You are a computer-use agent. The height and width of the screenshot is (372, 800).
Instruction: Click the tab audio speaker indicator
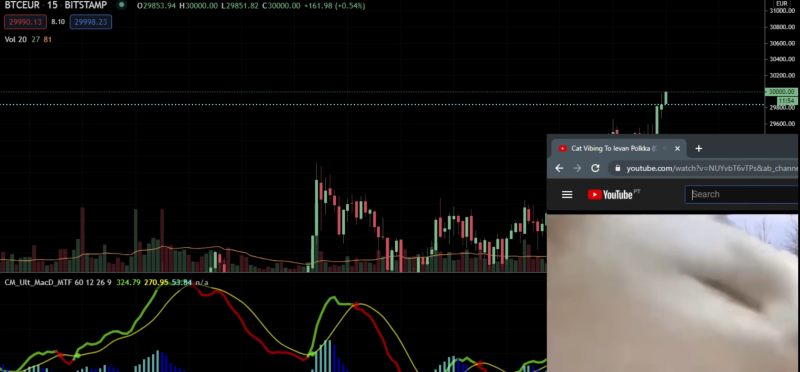(665, 148)
